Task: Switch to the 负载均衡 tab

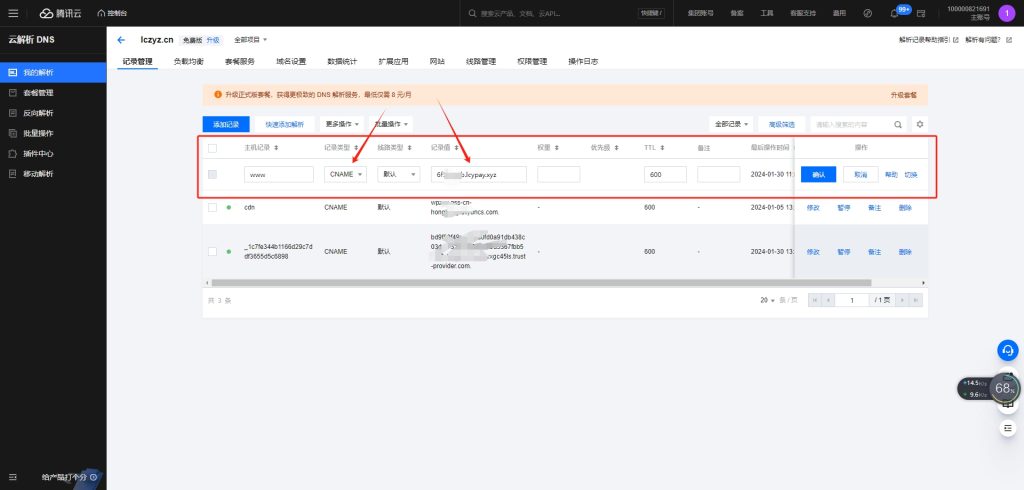Action: 188,61
